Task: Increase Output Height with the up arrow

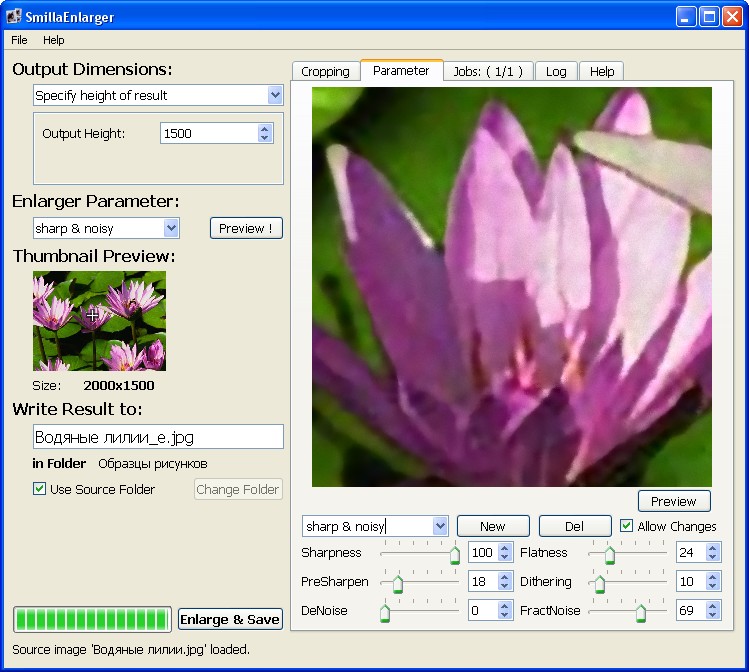Action: (x=265, y=128)
